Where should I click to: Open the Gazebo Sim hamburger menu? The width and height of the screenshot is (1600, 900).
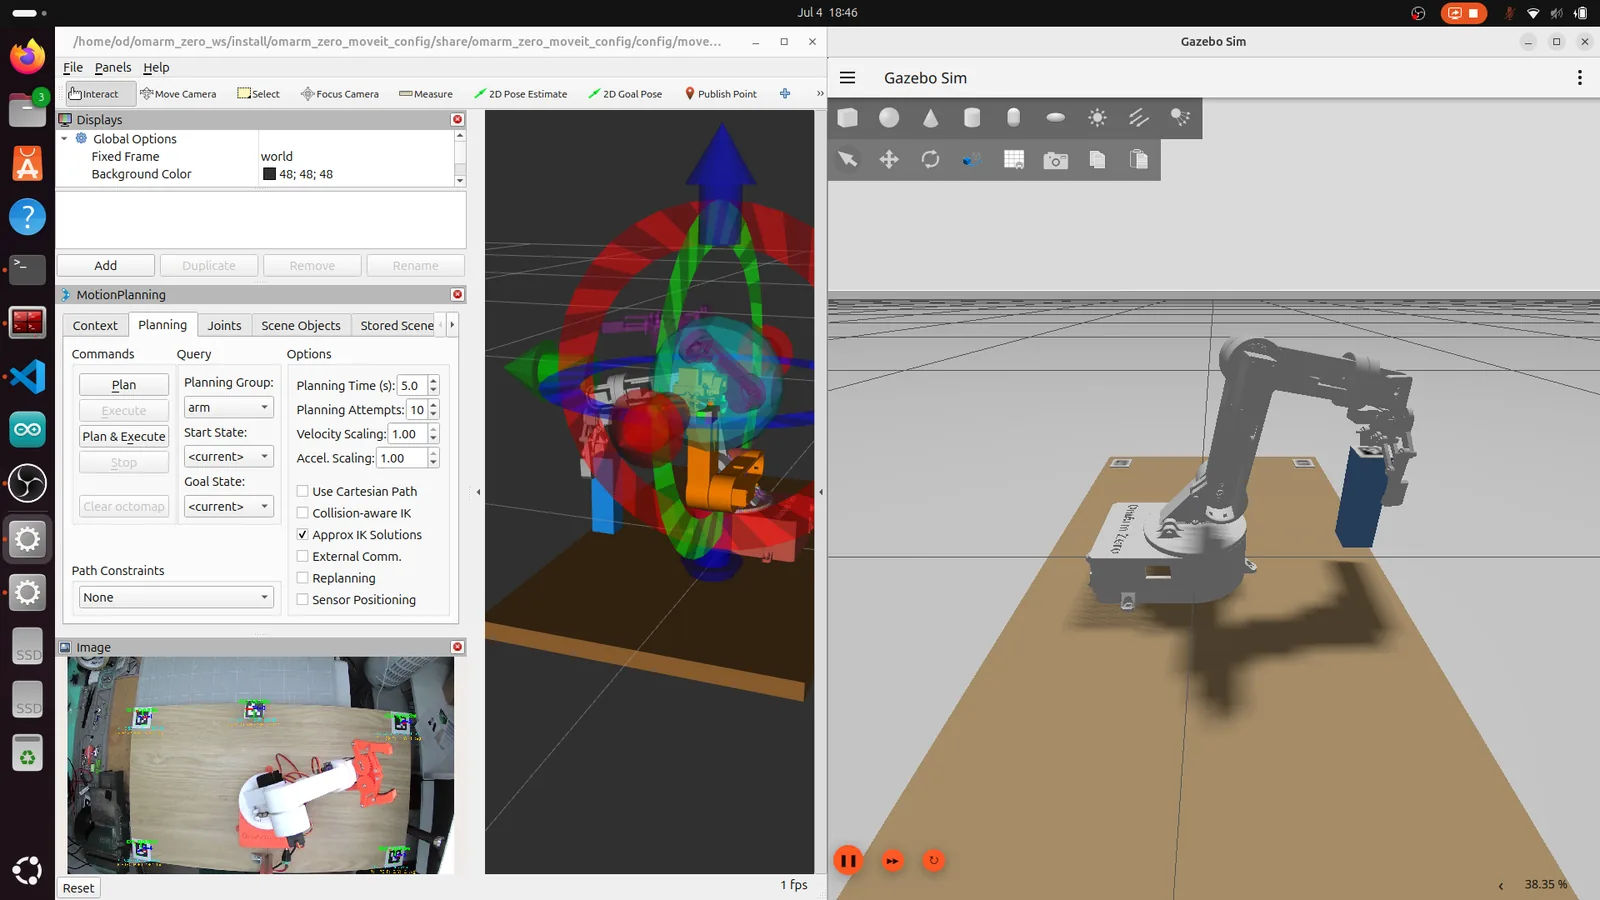(x=848, y=78)
